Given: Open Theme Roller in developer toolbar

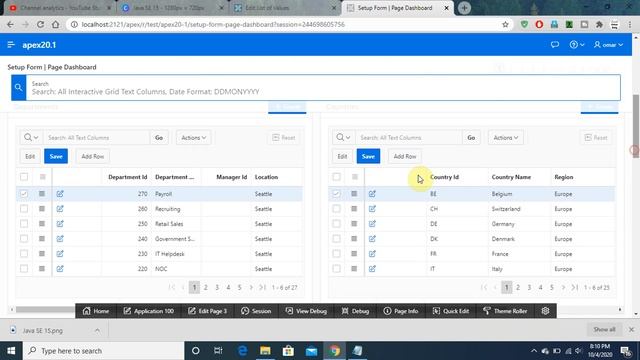Looking at the screenshot, I should click(x=505, y=311).
